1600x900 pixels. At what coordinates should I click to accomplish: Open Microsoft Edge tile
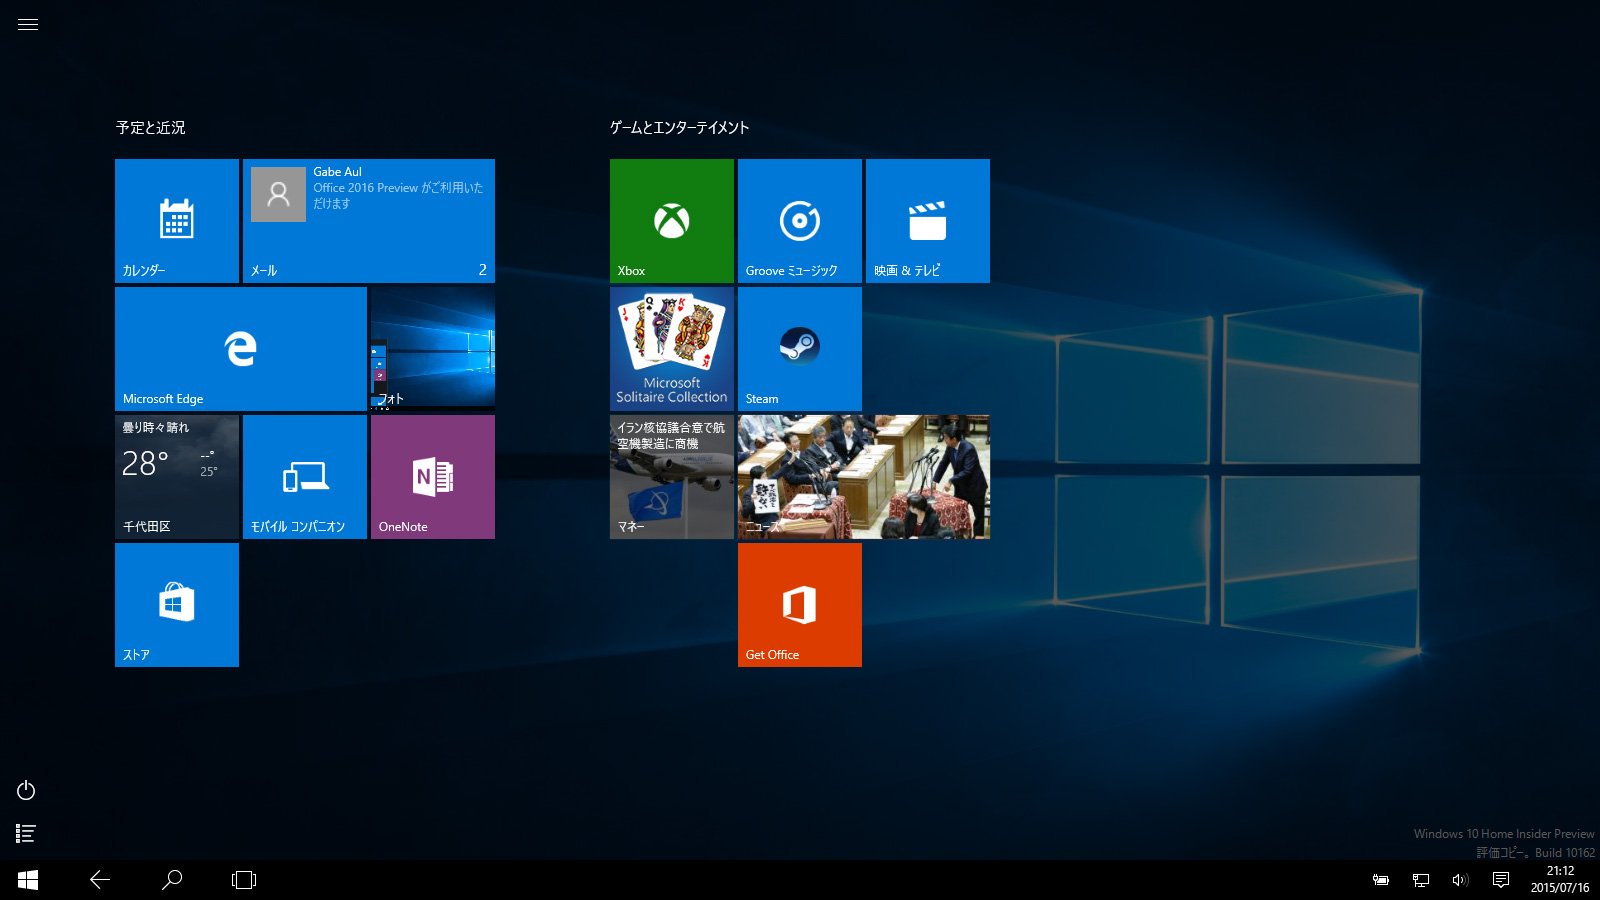(x=240, y=349)
